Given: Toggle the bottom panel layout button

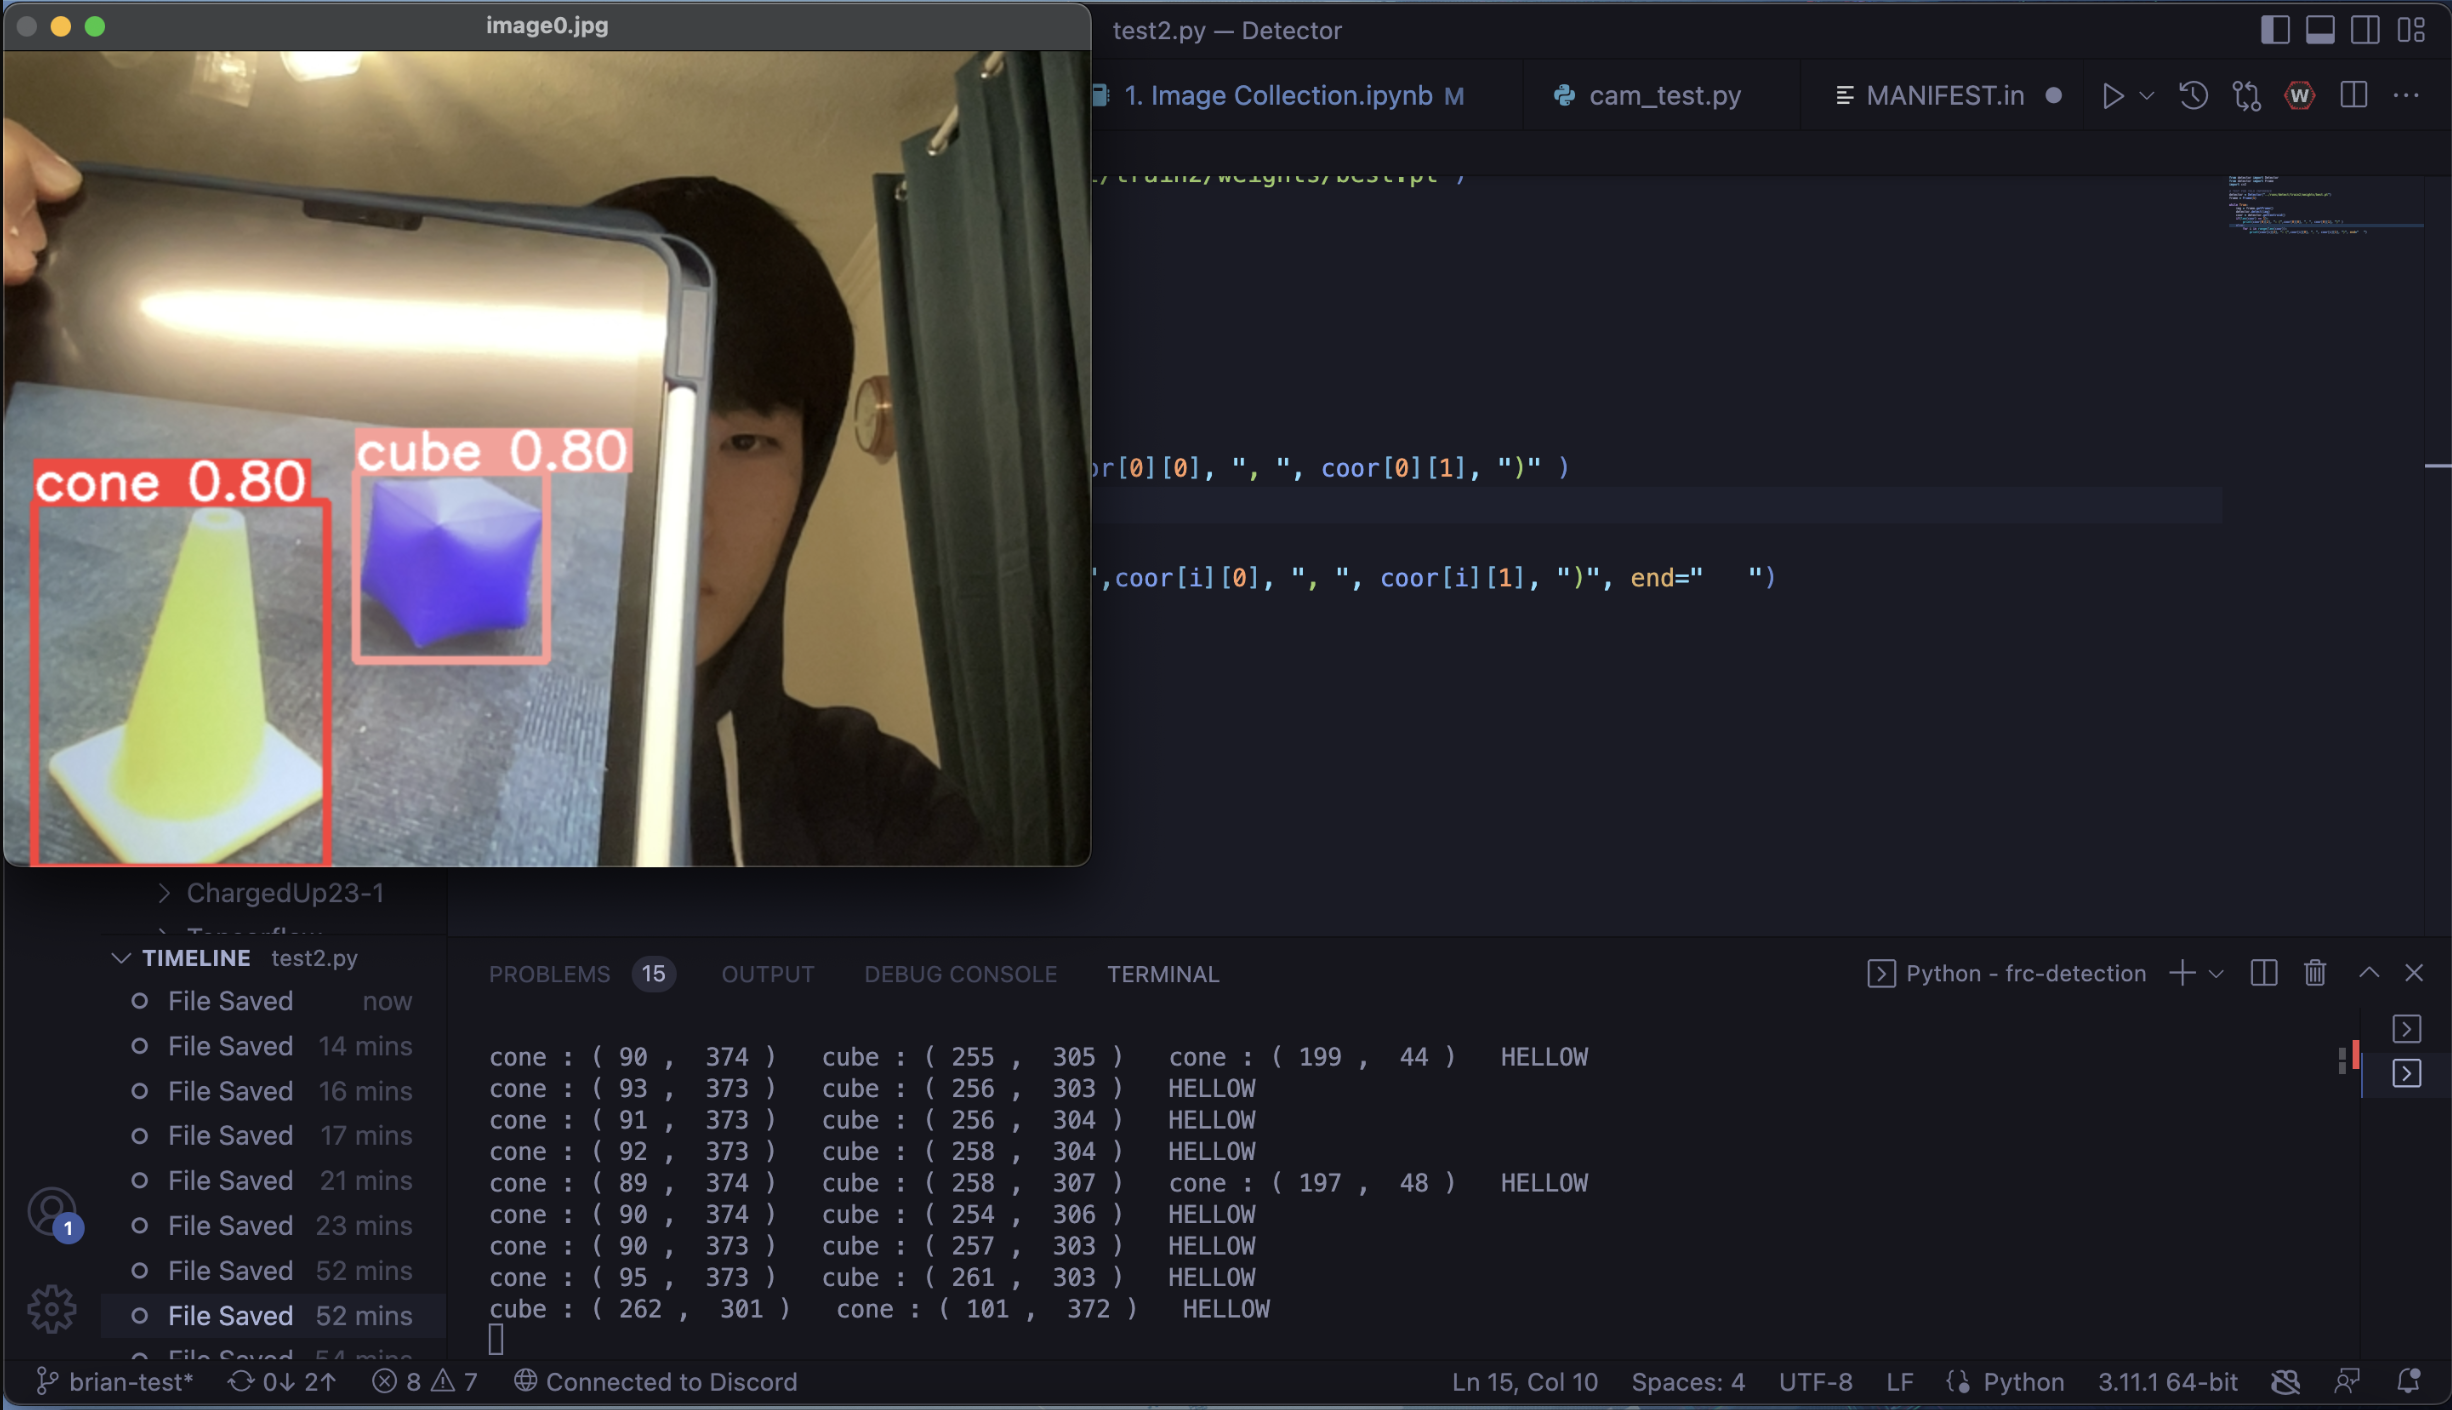Looking at the screenshot, I should pos(2320,30).
